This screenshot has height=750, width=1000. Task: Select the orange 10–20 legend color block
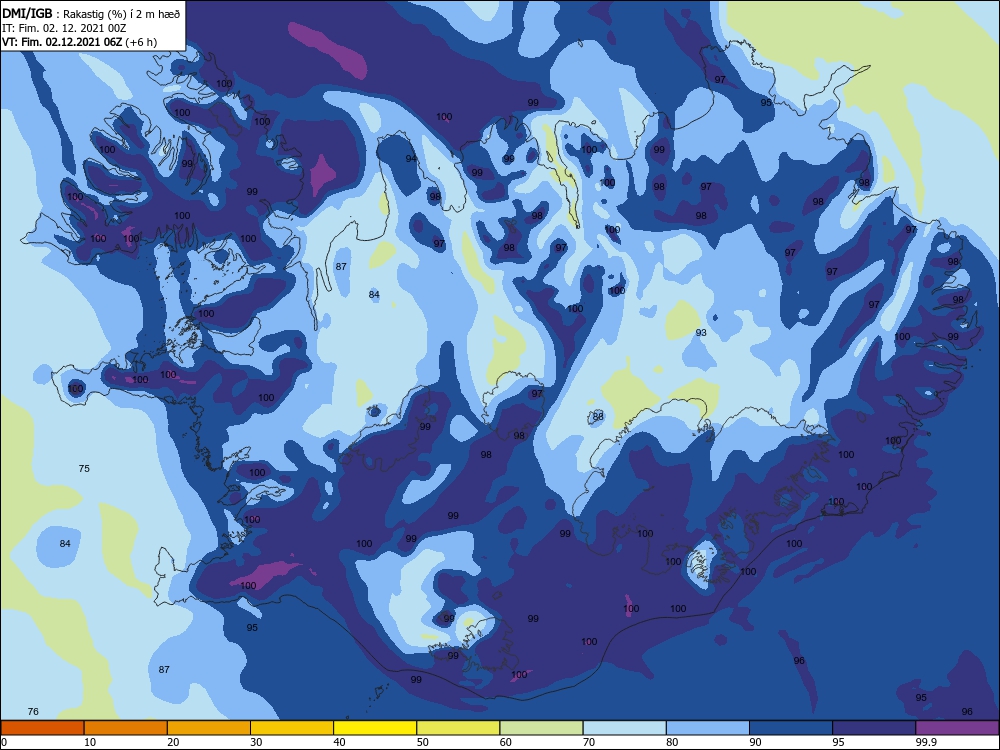(126, 728)
